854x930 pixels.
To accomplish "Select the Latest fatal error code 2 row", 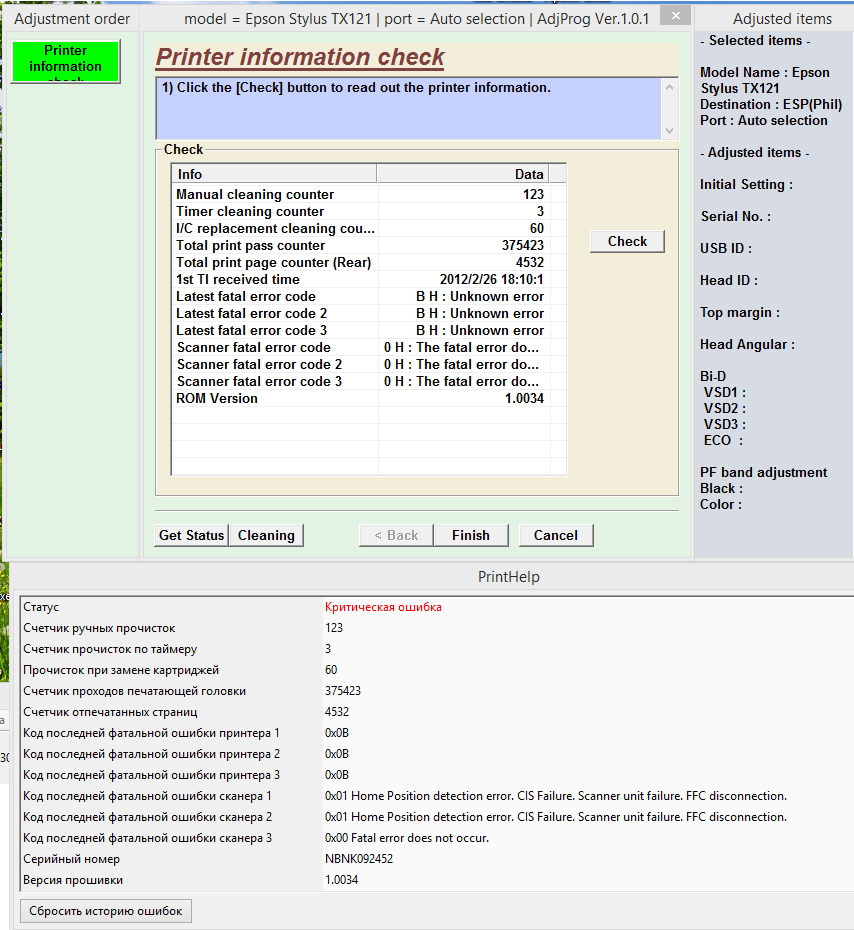I will (x=361, y=314).
